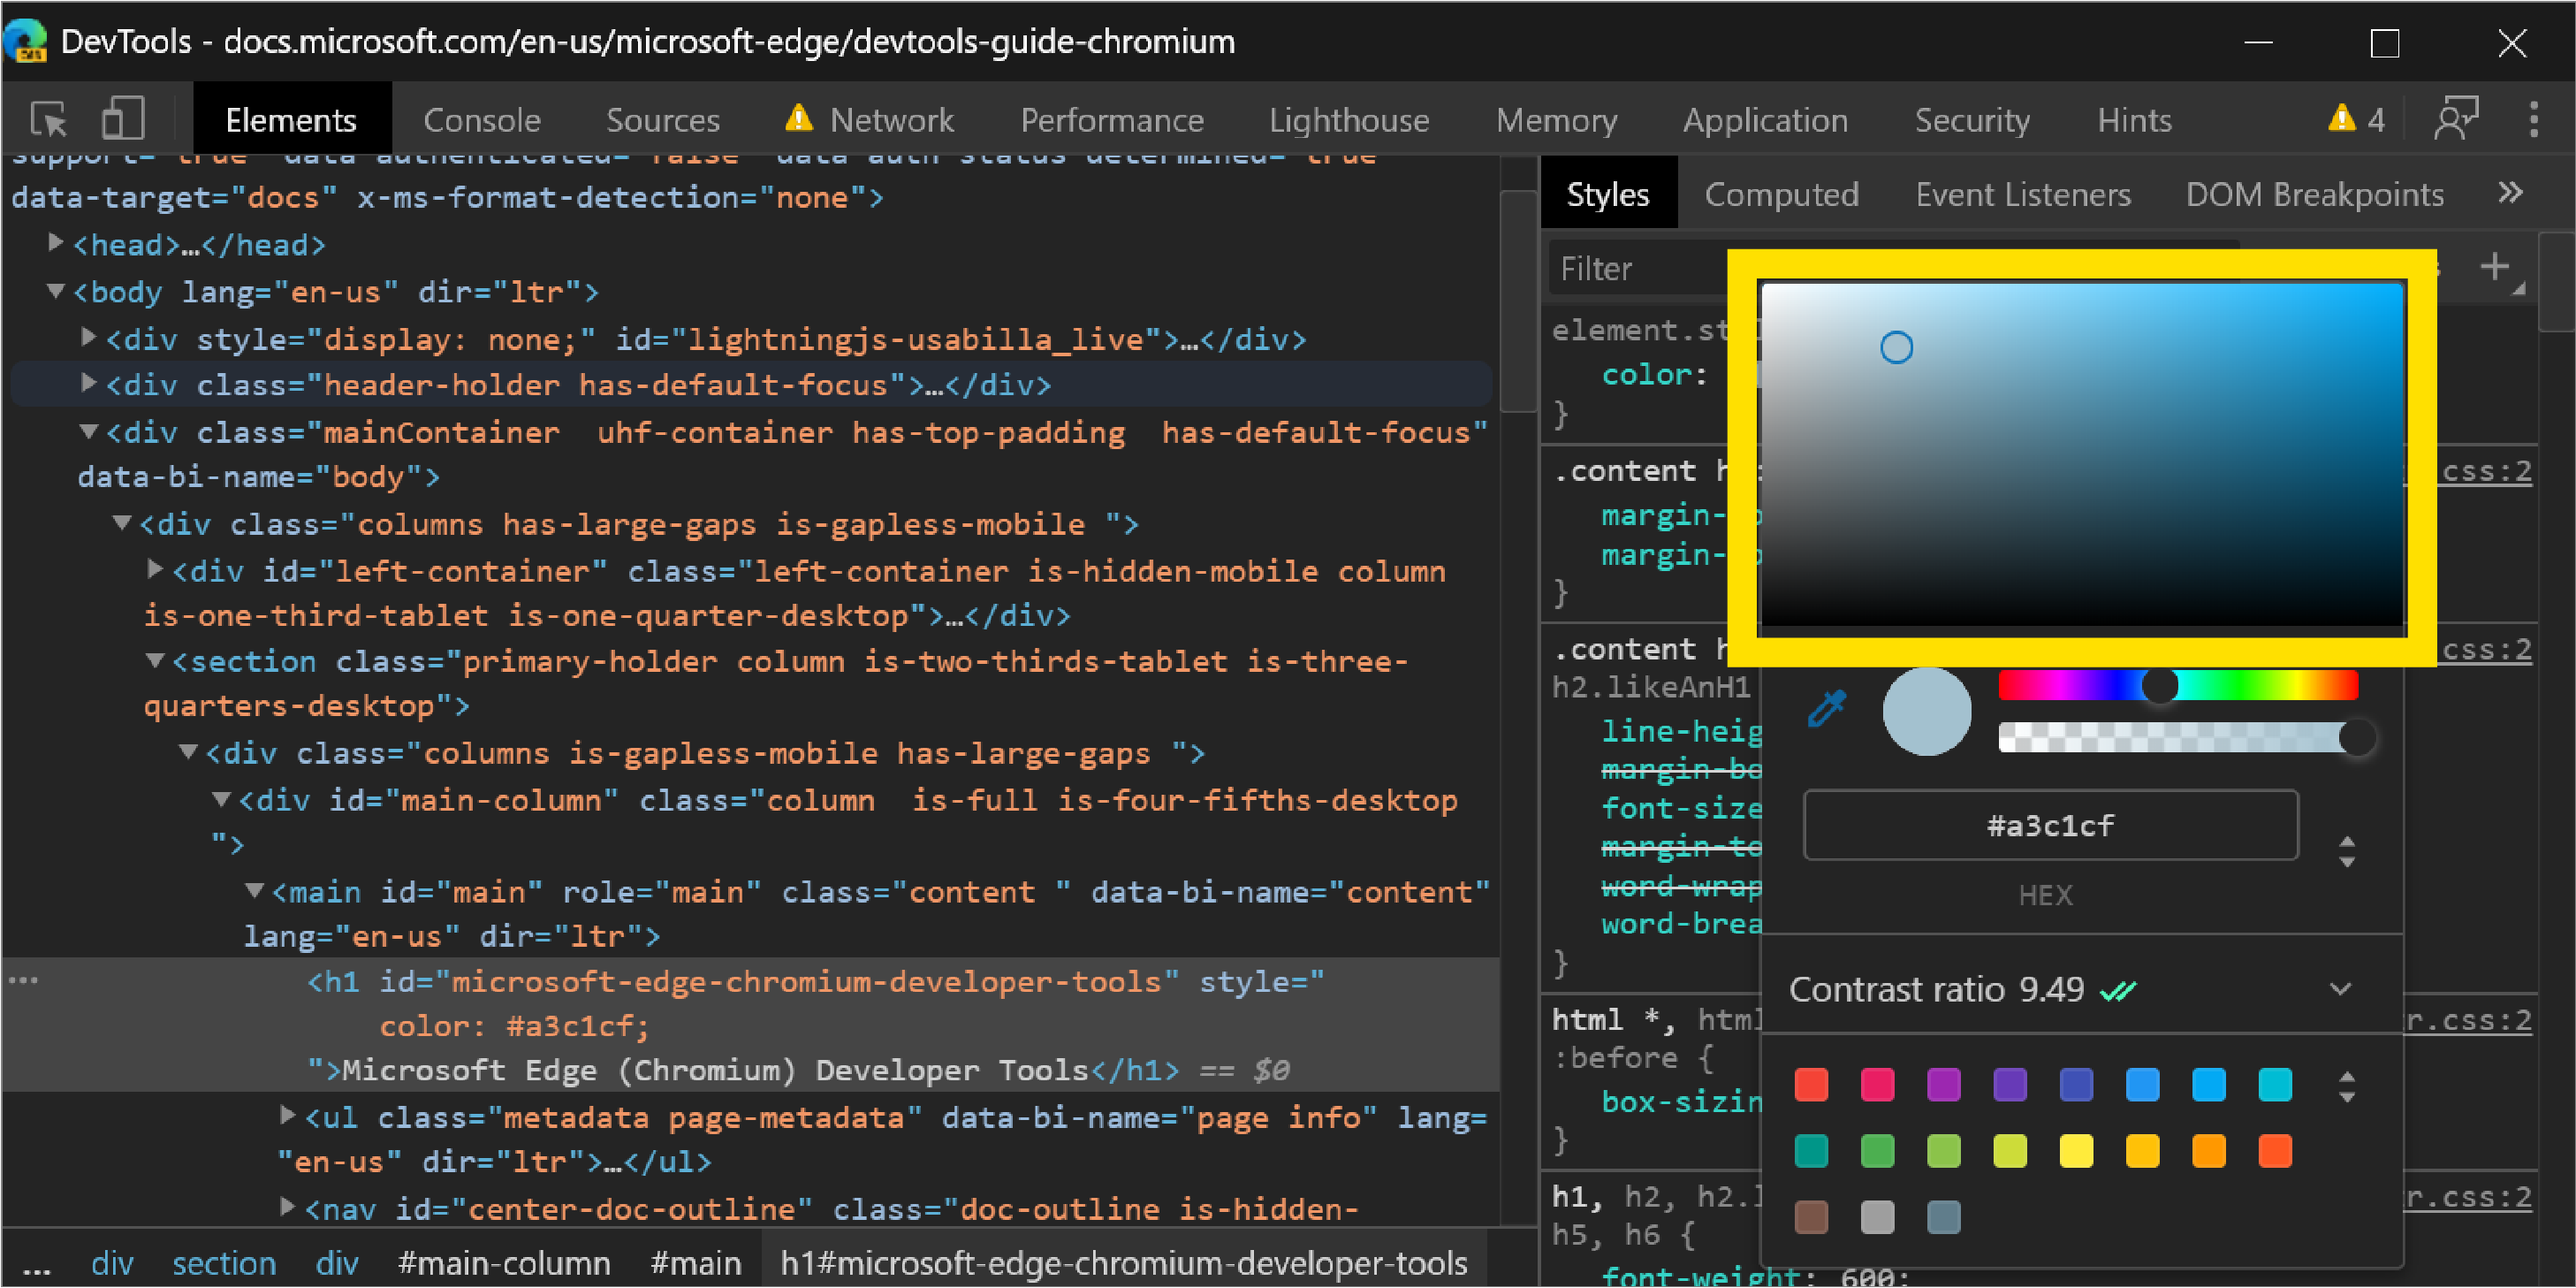
Task: Click the overflow menu icon in DevTools
Action: click(x=2534, y=118)
